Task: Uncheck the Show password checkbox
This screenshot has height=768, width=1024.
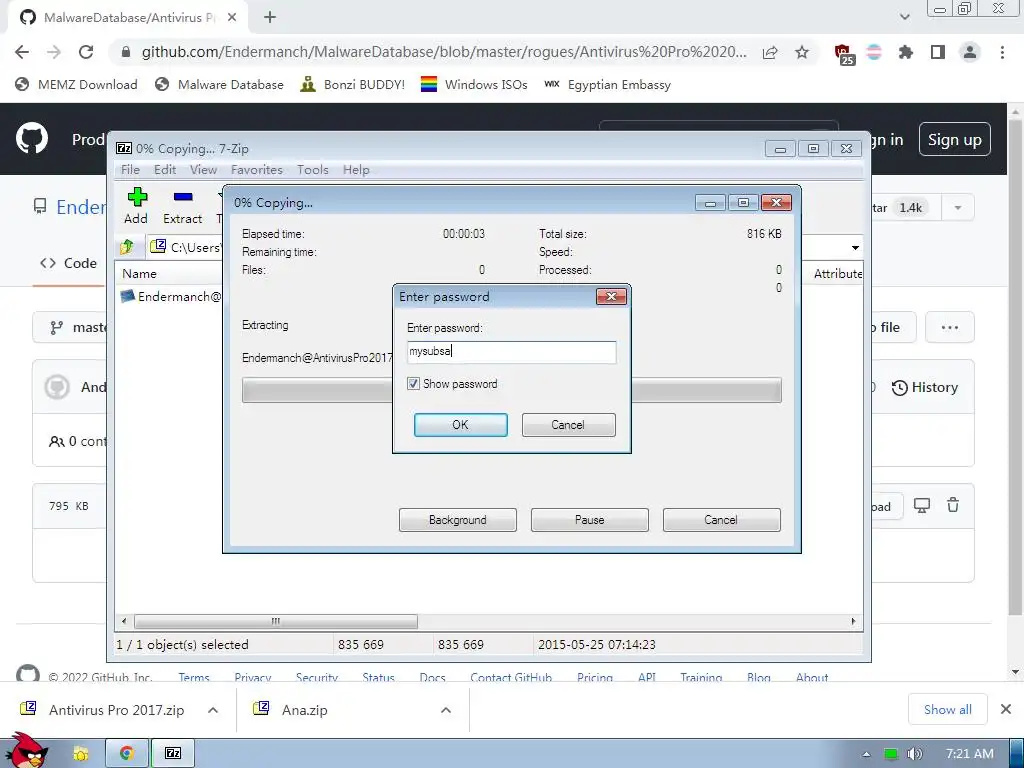Action: (413, 383)
